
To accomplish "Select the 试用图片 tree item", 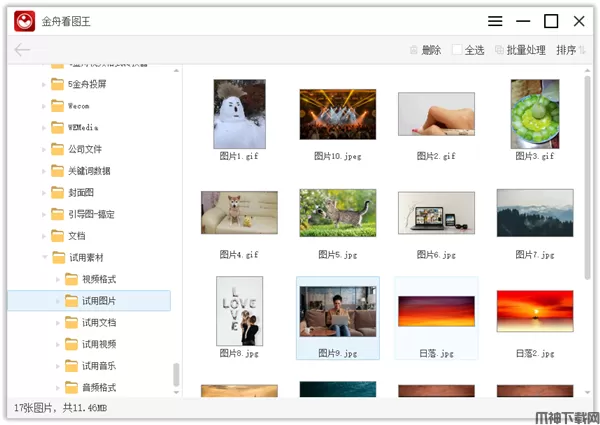I will (x=98, y=301).
